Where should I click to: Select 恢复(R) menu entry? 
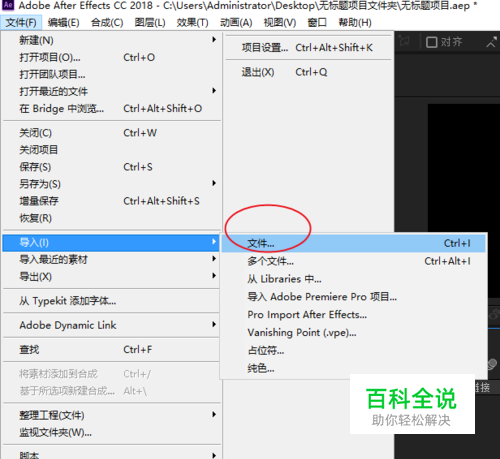(112, 218)
